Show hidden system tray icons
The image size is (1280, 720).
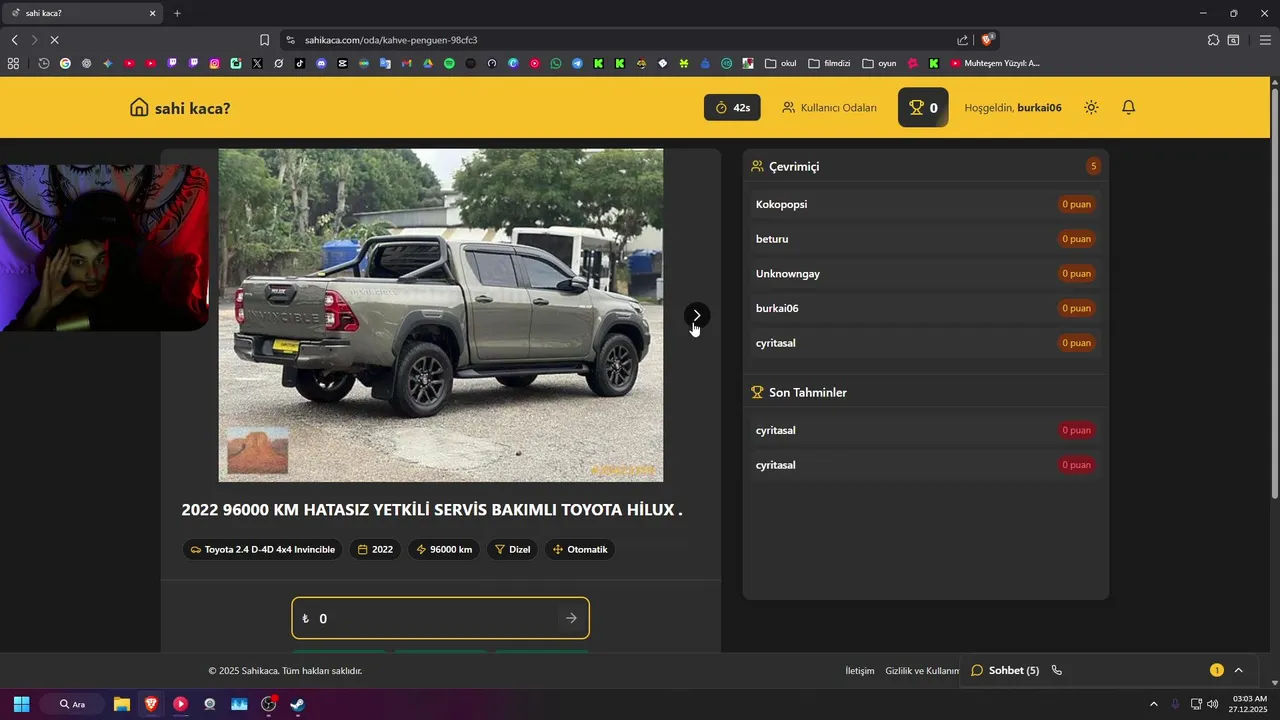[1153, 704]
